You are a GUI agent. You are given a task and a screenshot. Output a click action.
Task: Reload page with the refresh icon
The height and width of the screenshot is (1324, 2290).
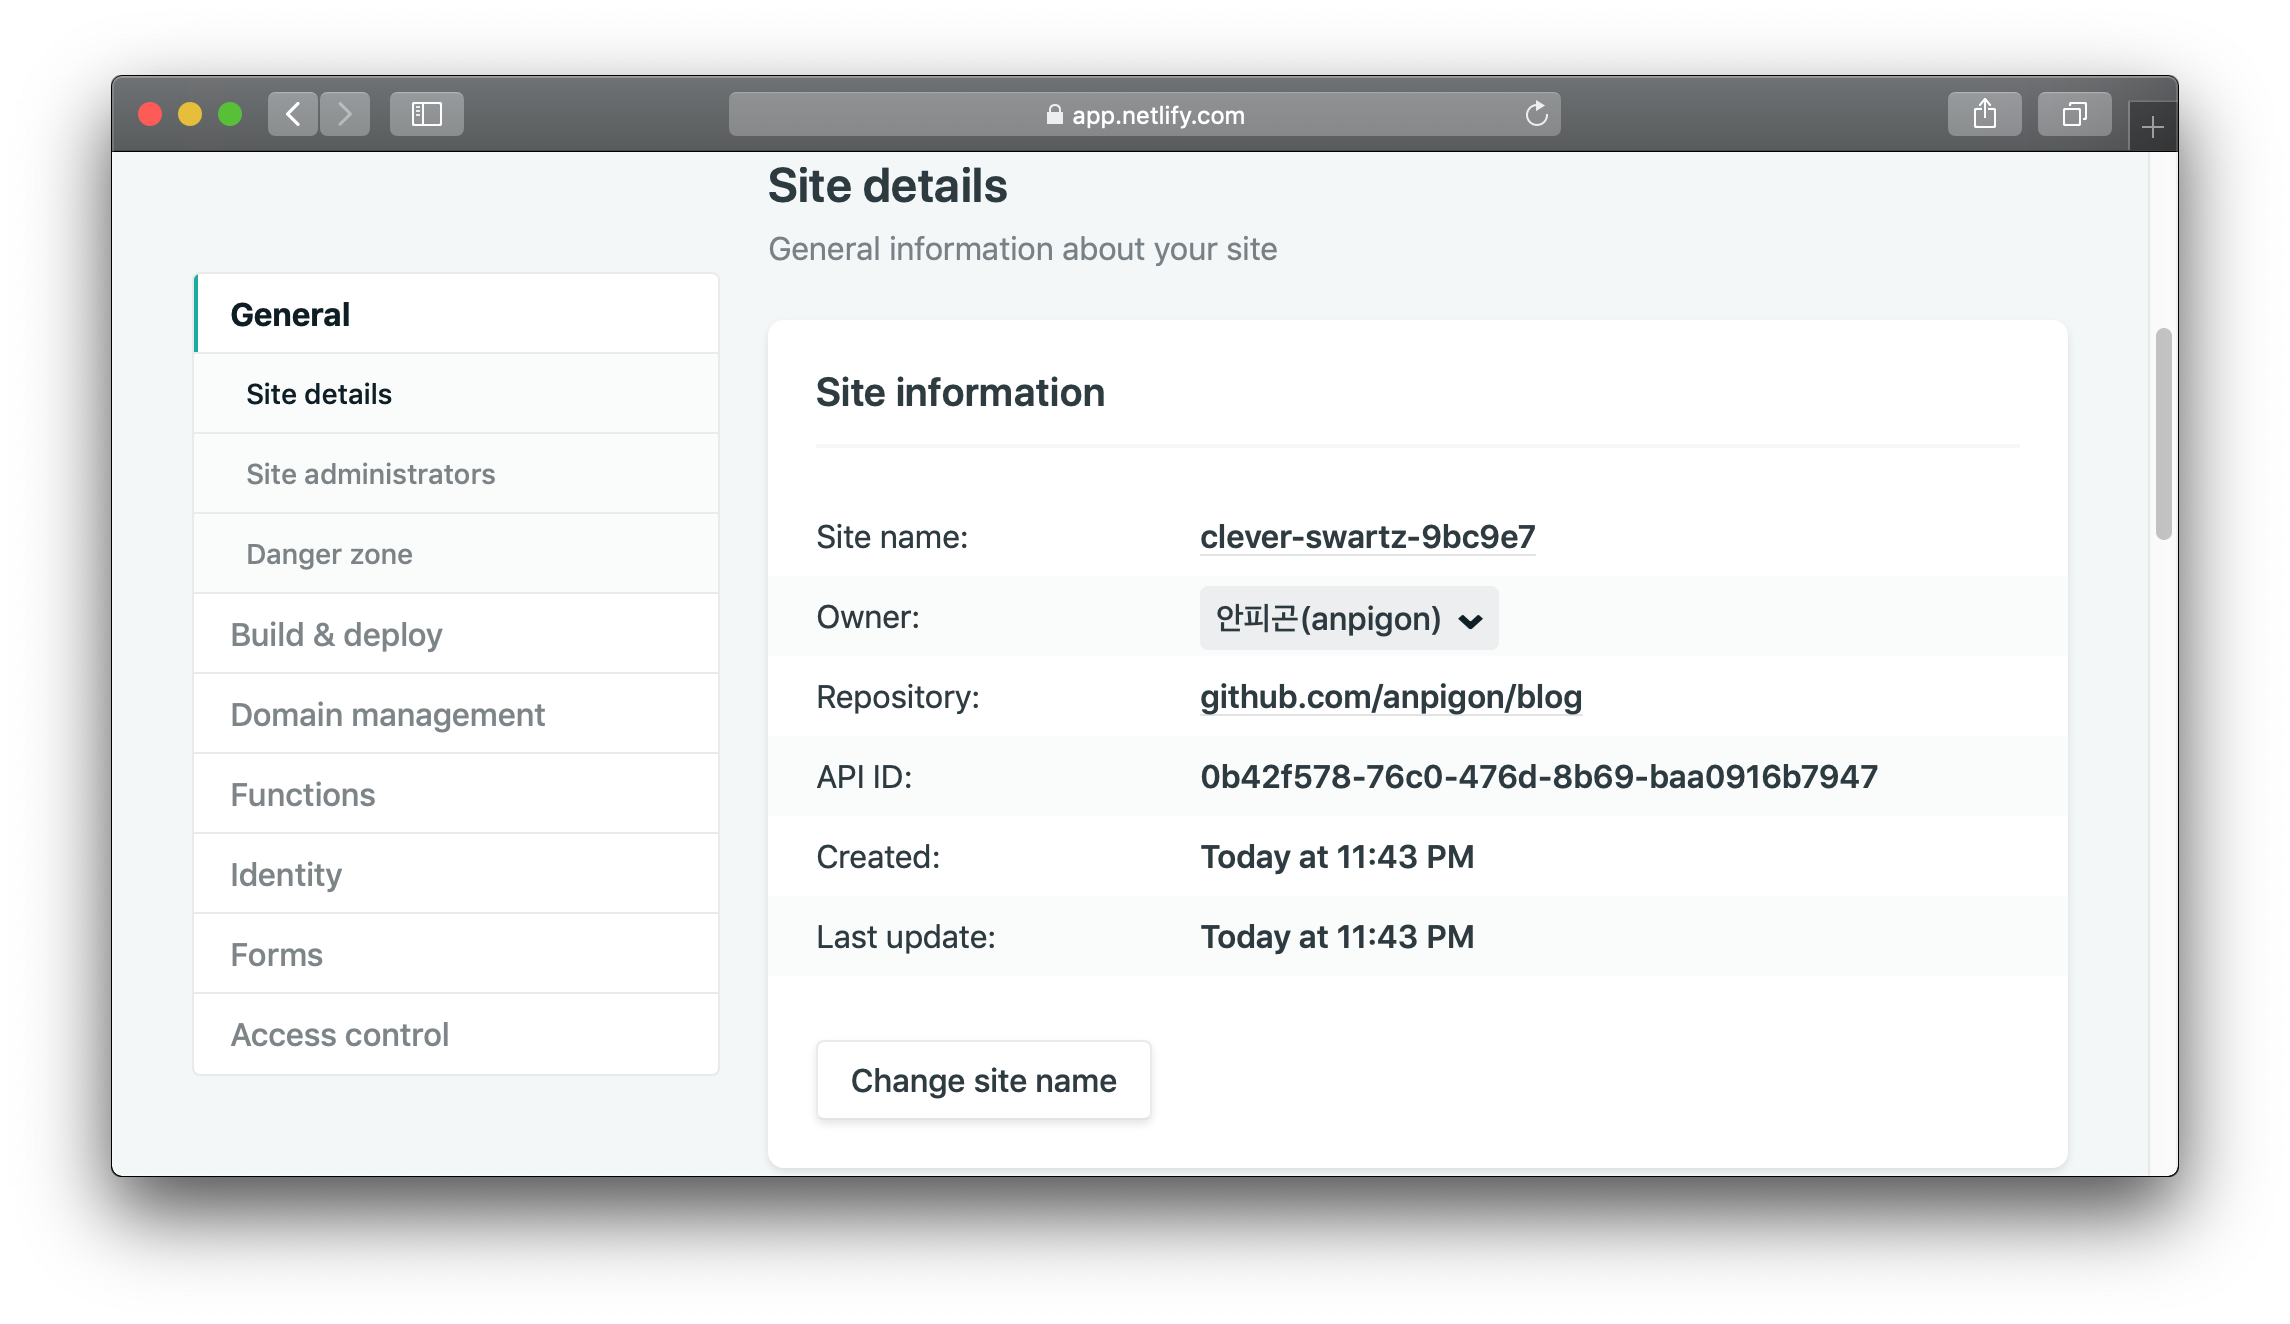tap(1536, 114)
